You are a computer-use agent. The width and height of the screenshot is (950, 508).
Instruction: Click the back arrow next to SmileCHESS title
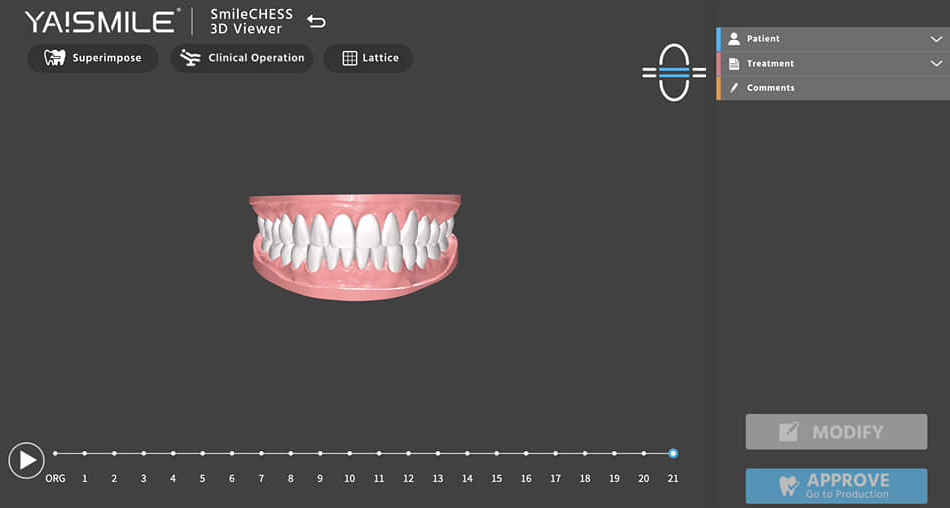click(x=316, y=22)
